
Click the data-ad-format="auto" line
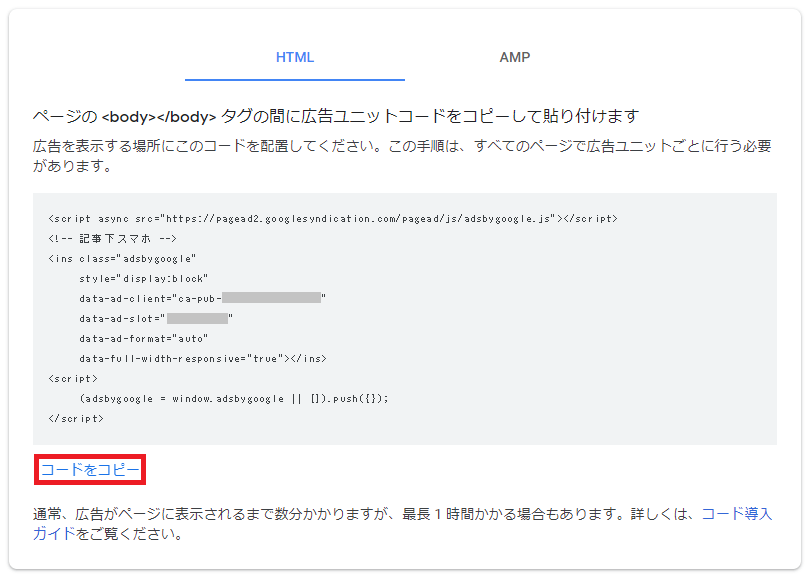[x=144, y=338]
